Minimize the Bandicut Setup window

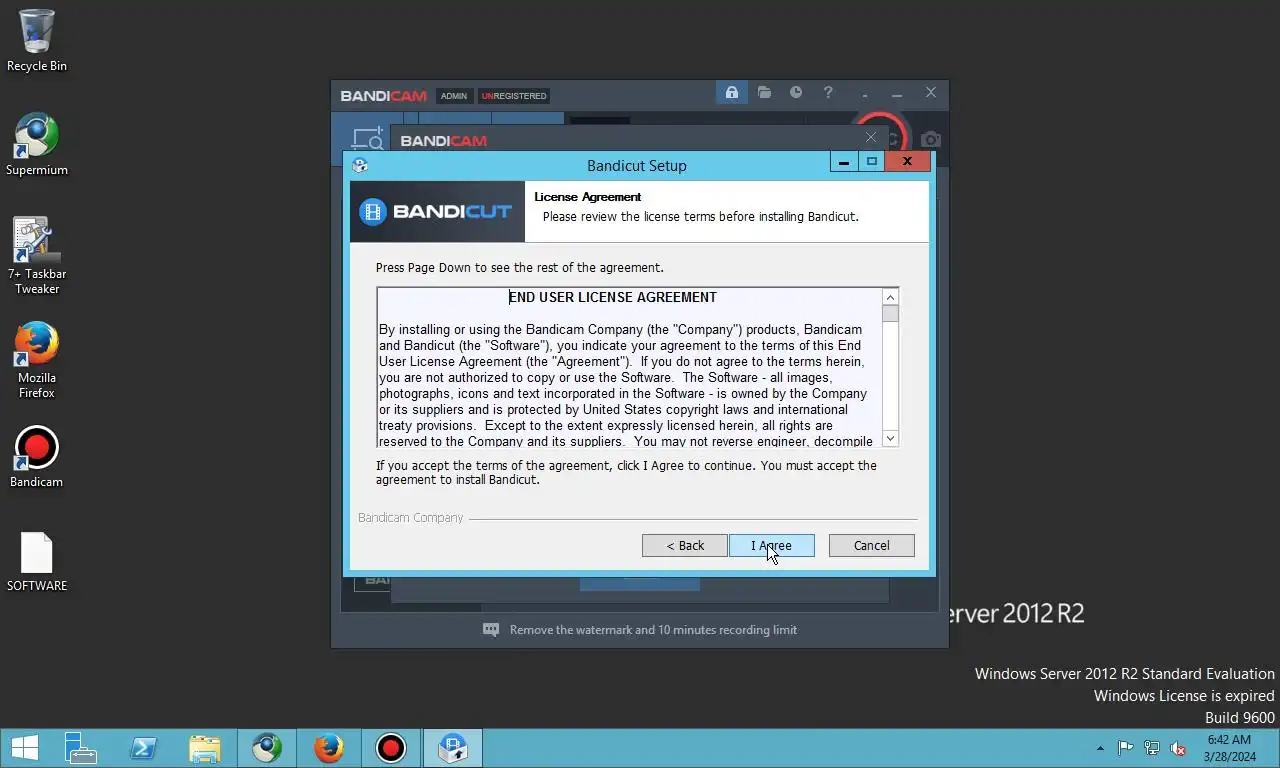click(x=844, y=162)
